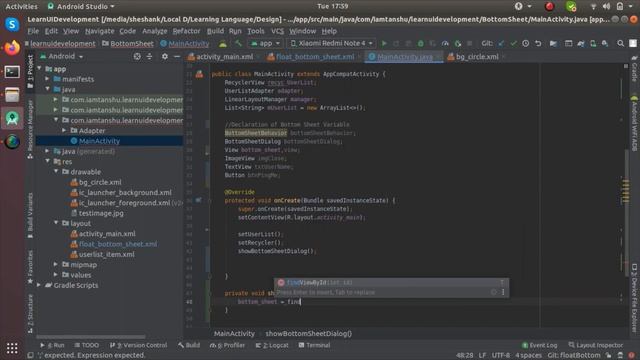
Task: Toggle the Android WiFi ADB side panel
Action: pyautogui.click(x=634, y=124)
